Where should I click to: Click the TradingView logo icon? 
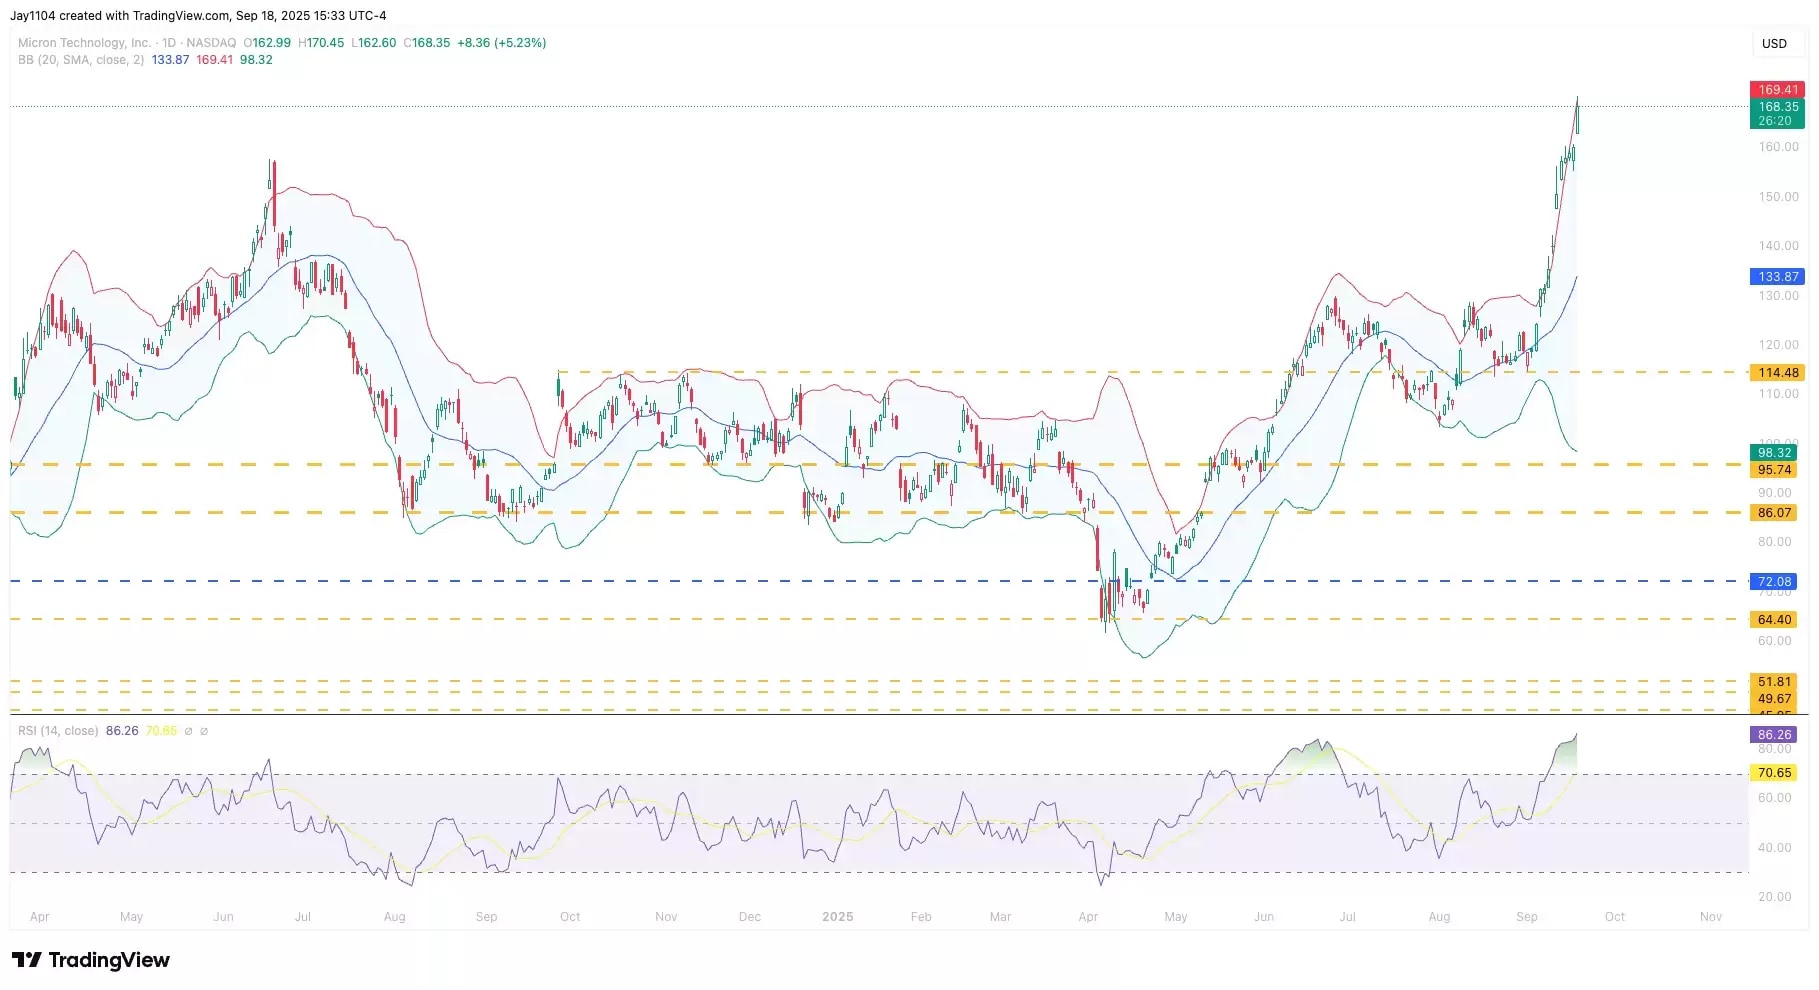27,960
